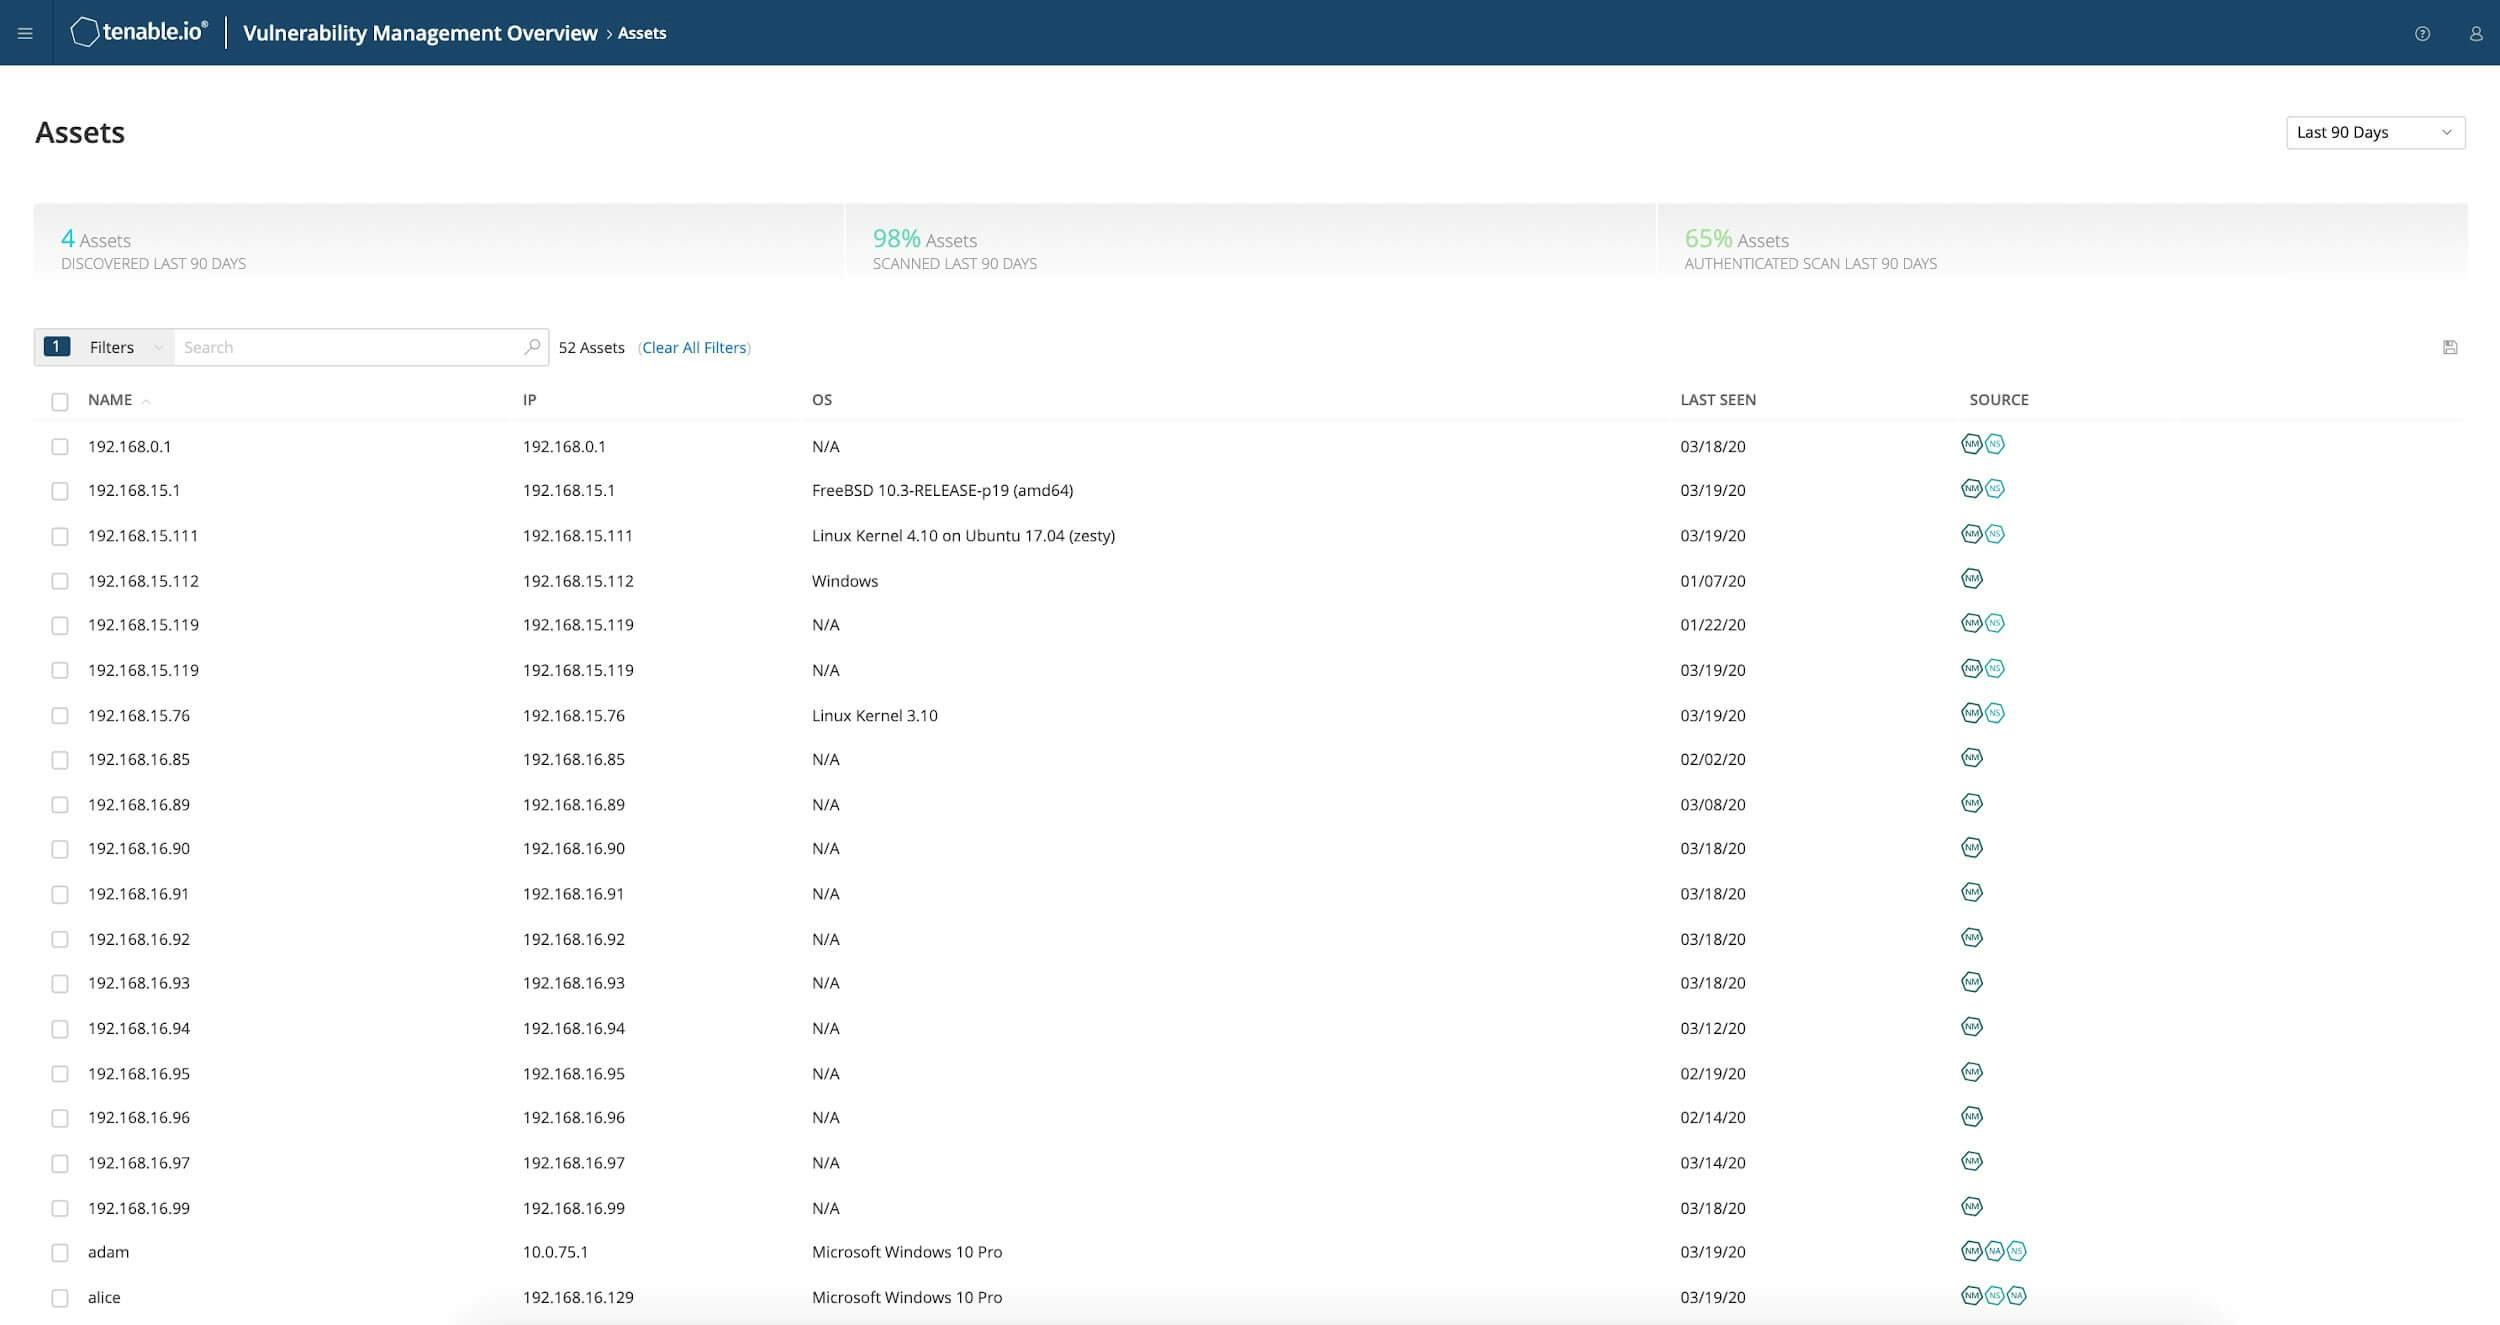Click the user profile icon top right
Screen dimensions: 2500x1325
point(2475,33)
